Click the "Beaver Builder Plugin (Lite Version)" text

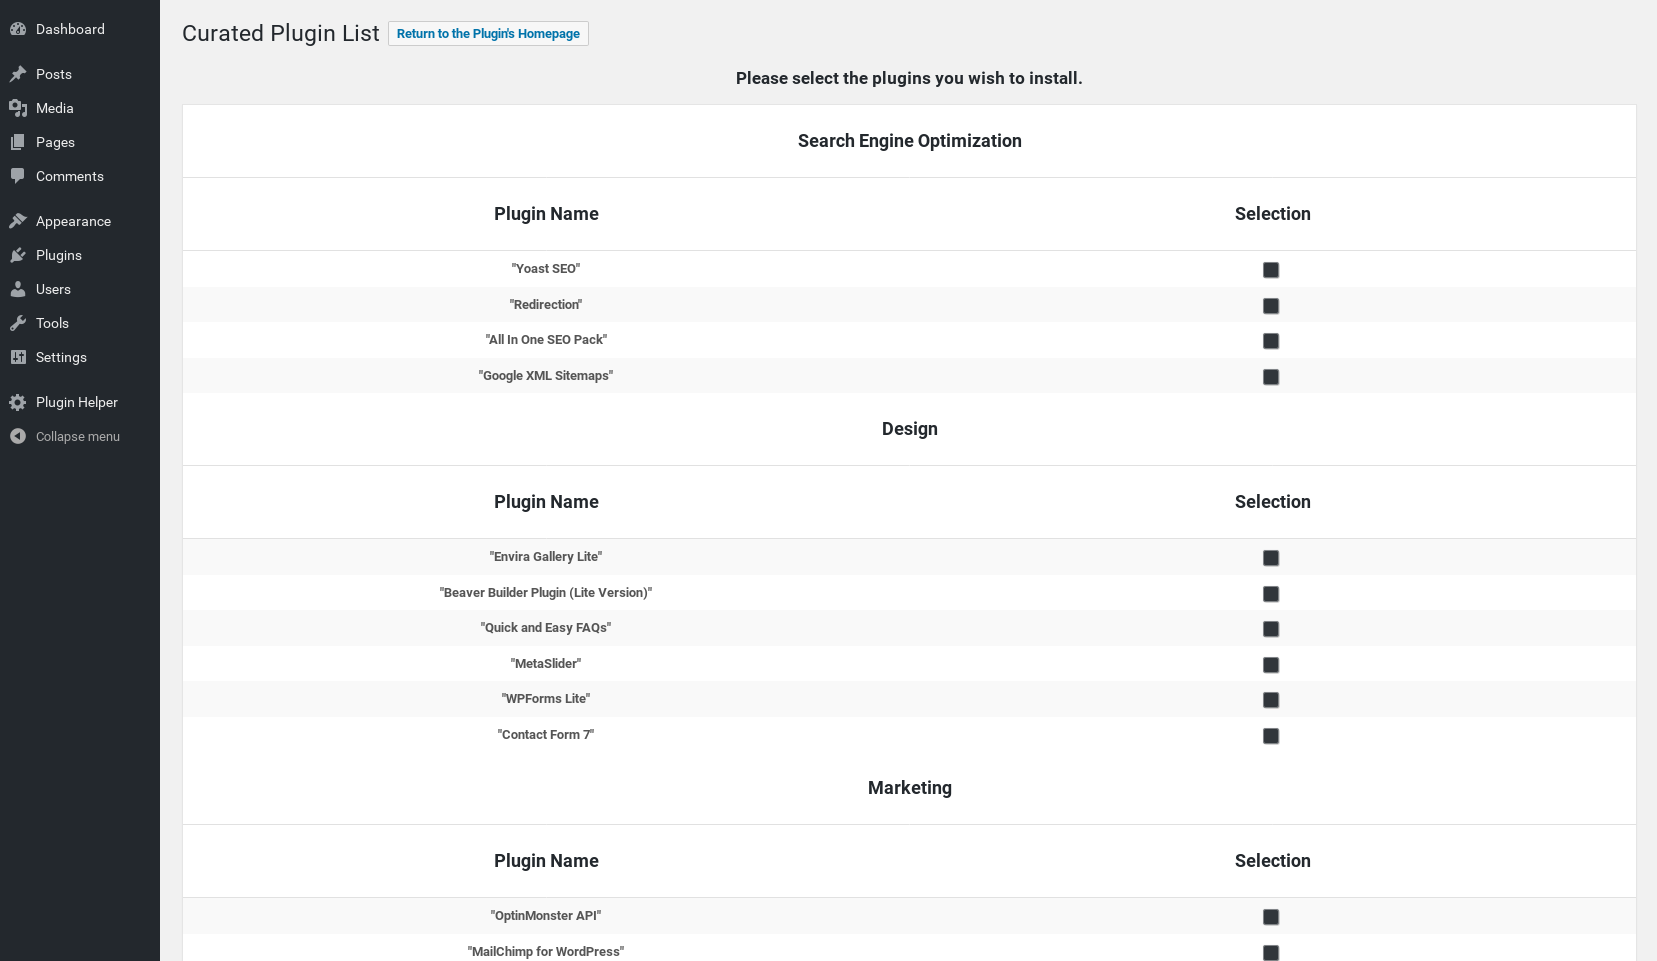tap(546, 593)
